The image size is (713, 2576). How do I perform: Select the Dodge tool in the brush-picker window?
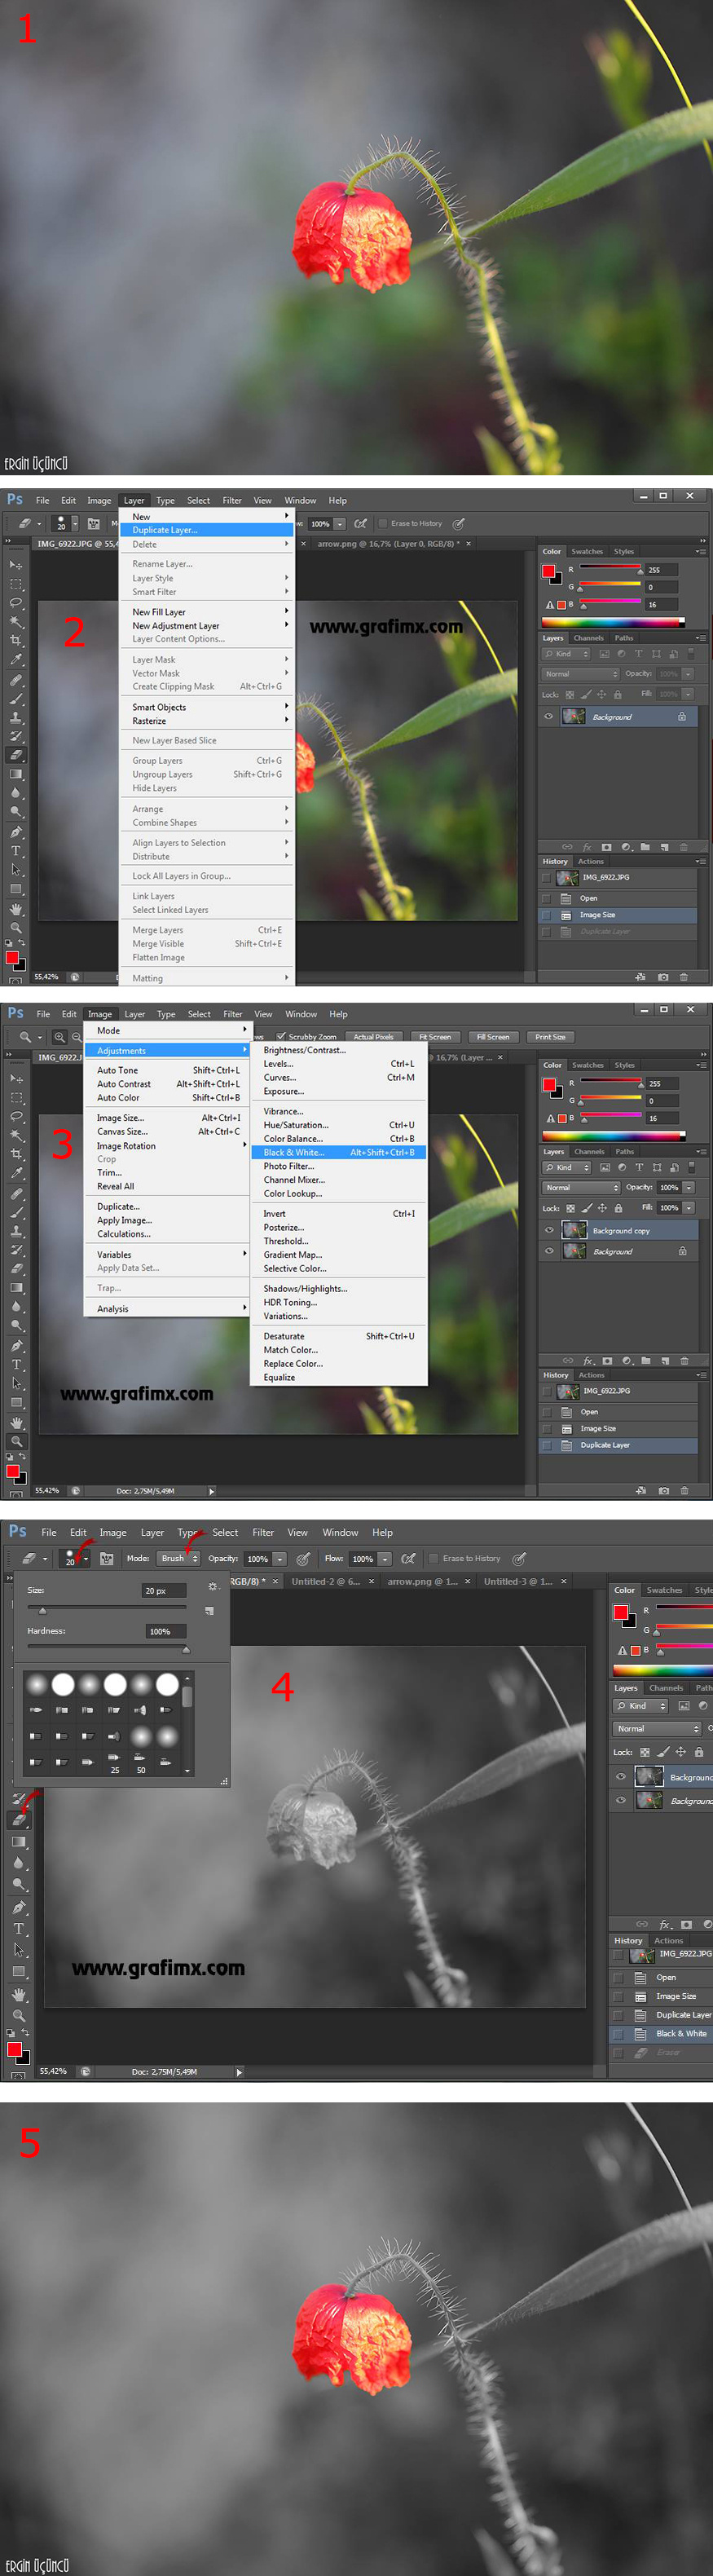click(19, 1883)
